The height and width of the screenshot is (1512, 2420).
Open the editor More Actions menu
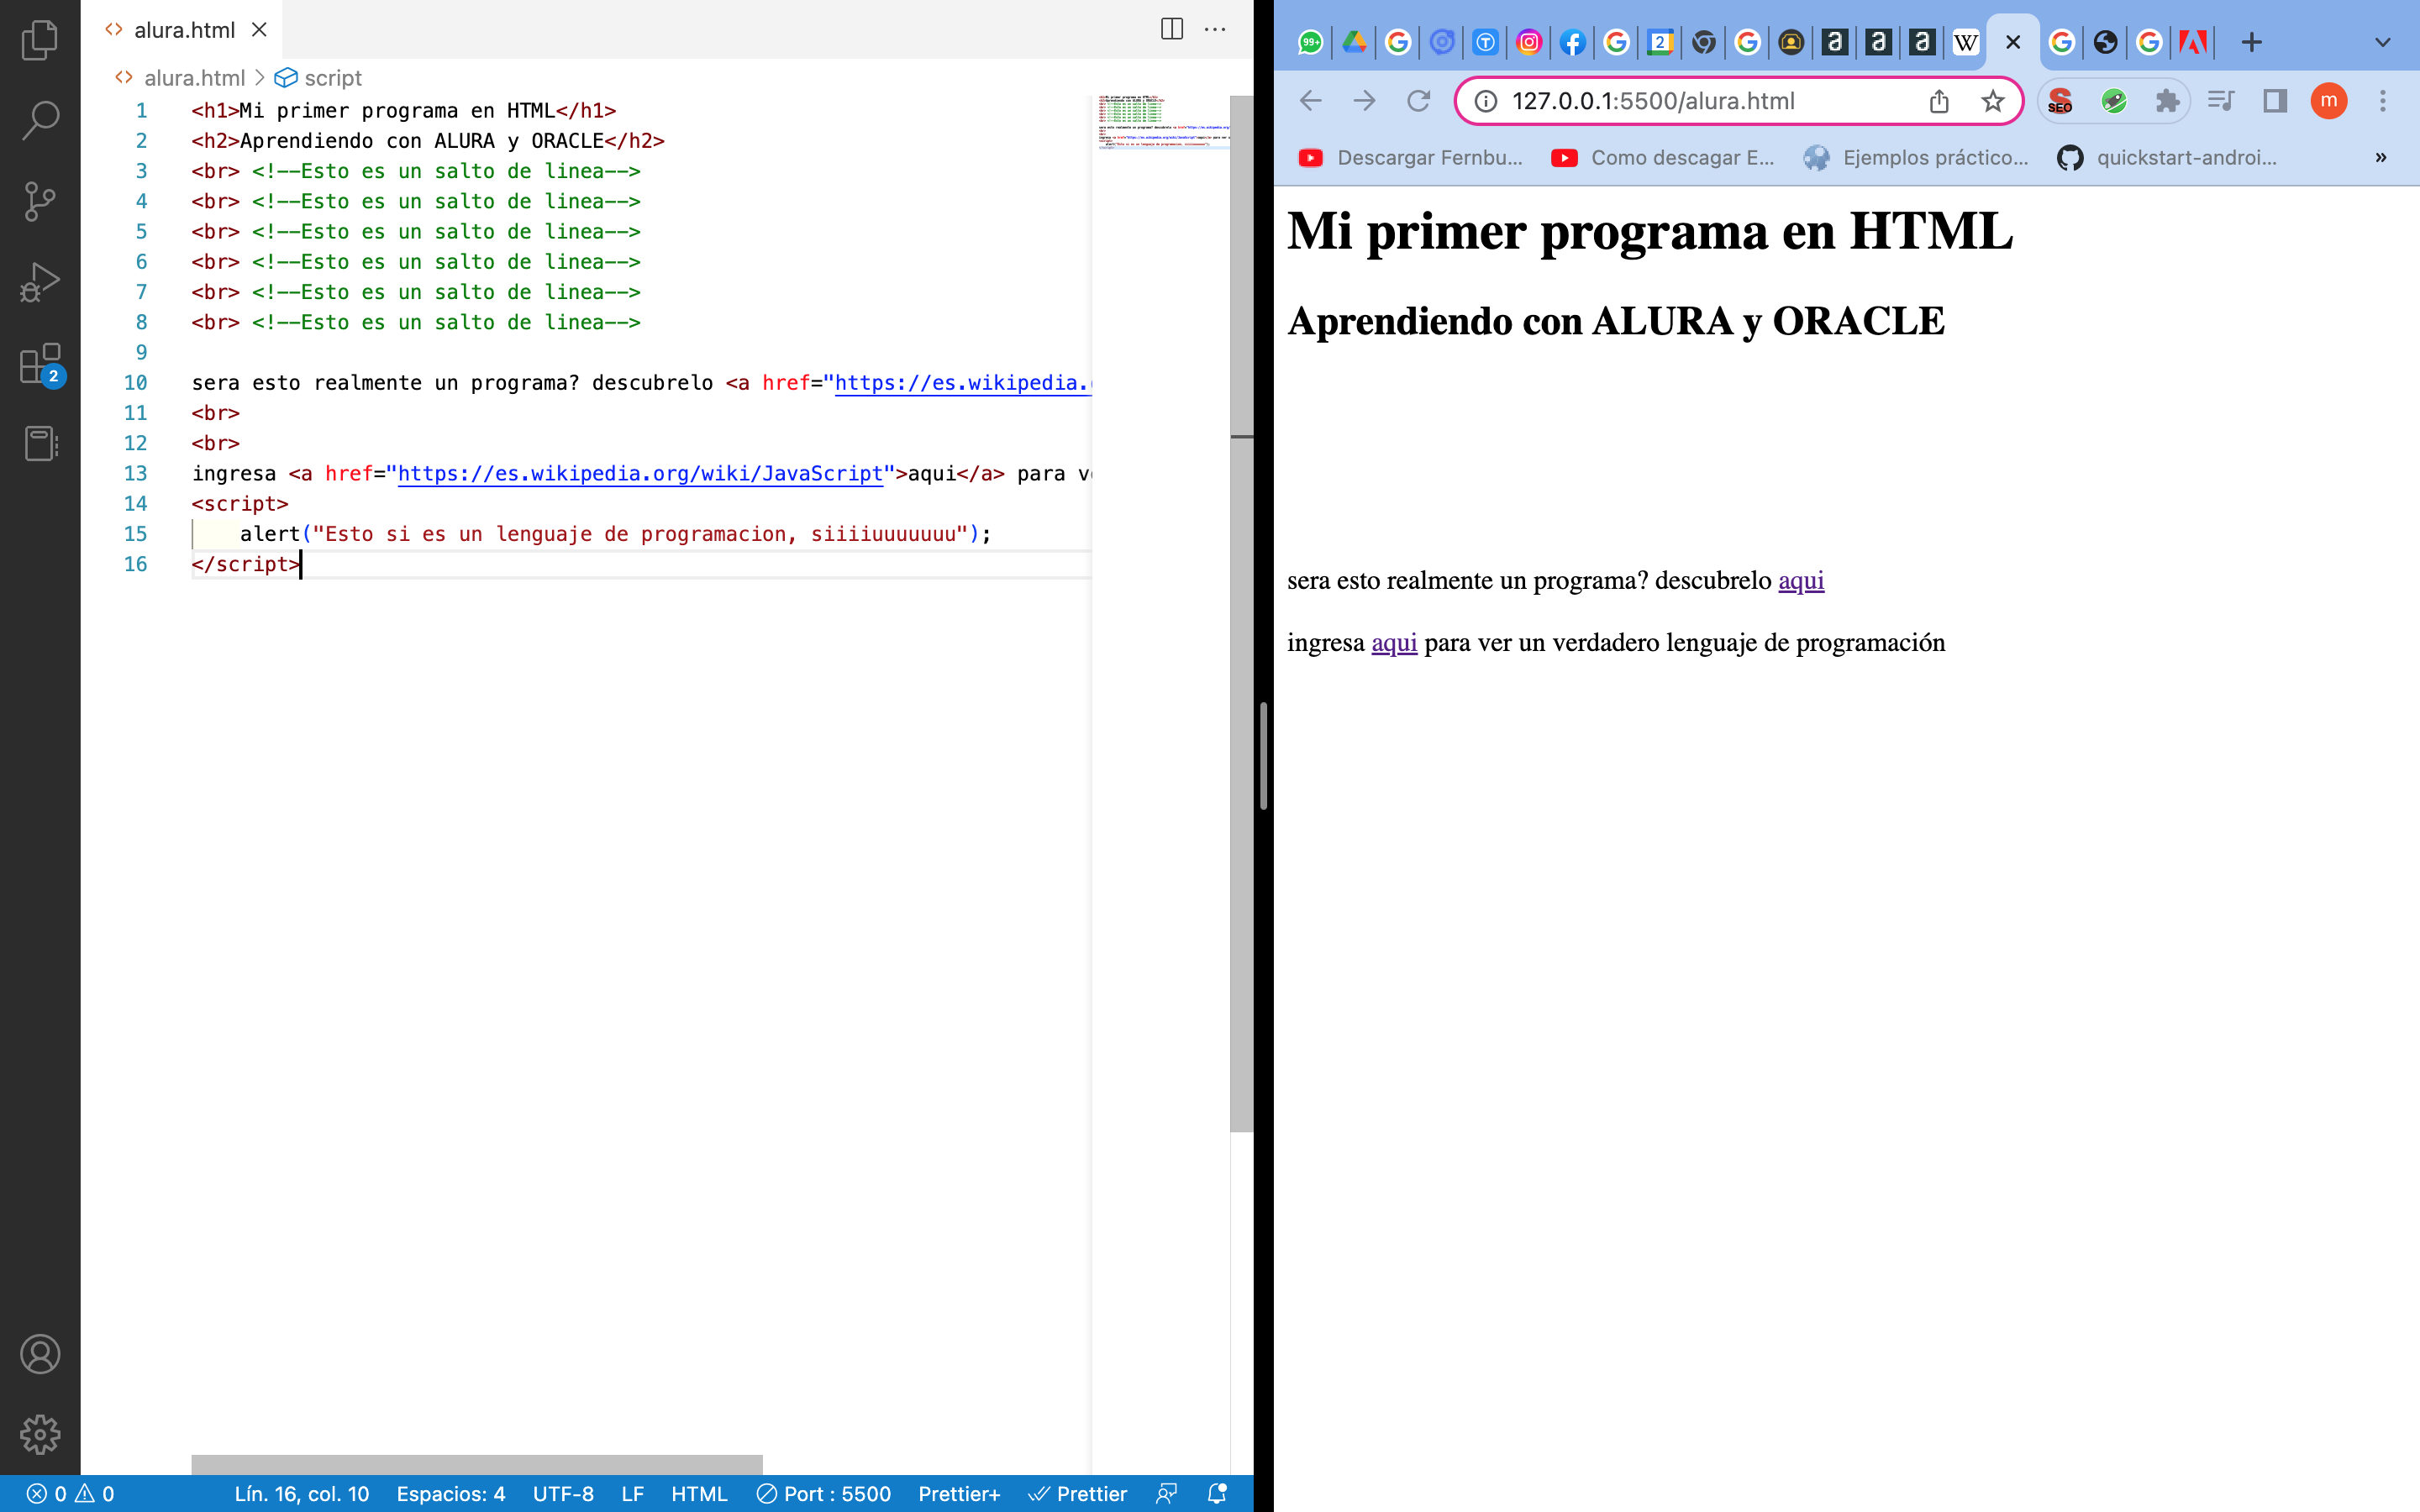[1215, 29]
